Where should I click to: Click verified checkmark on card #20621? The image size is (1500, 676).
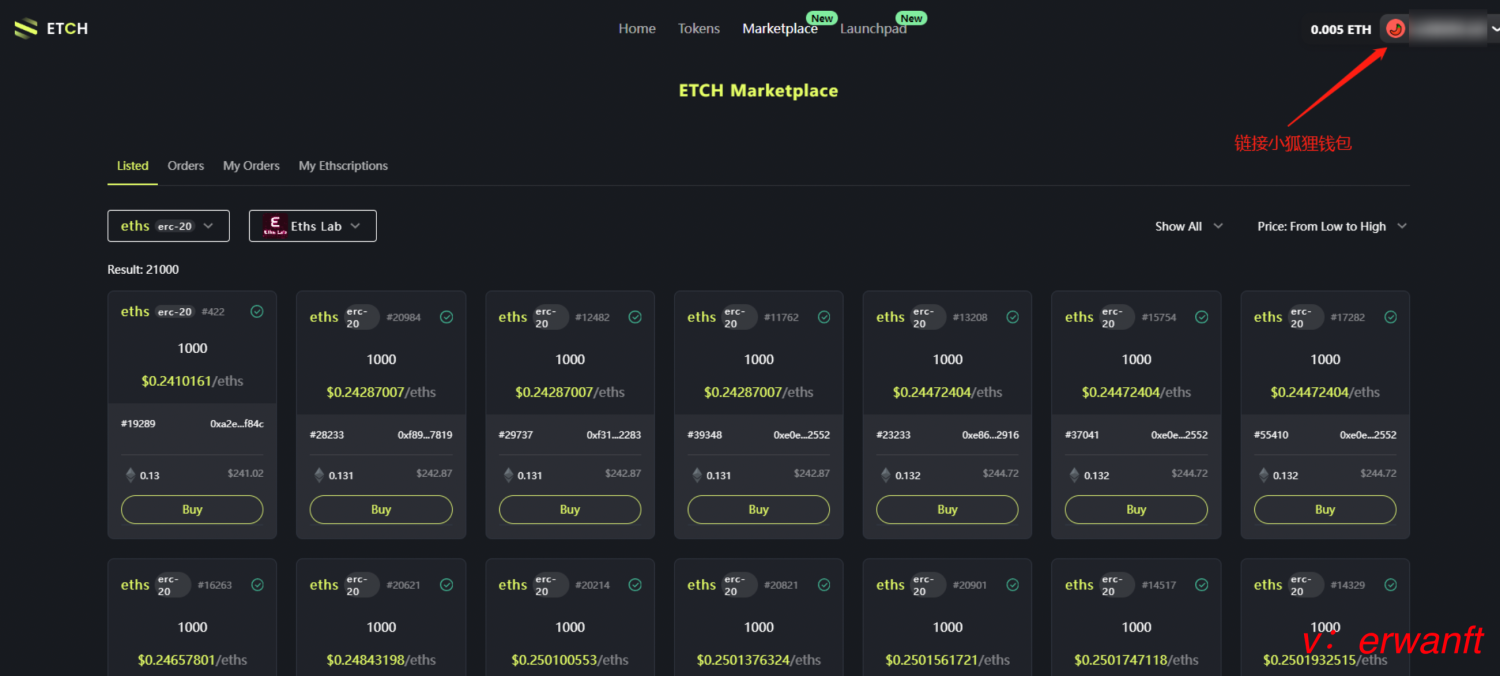[446, 585]
